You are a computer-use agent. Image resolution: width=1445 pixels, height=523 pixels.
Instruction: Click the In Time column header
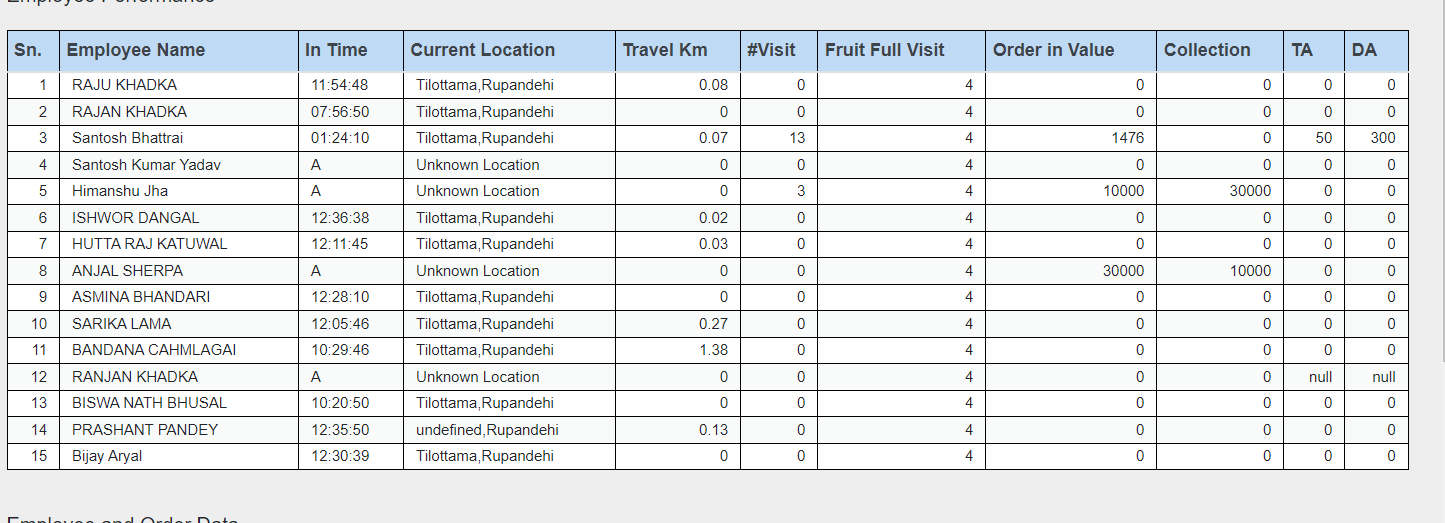pyautogui.click(x=336, y=50)
